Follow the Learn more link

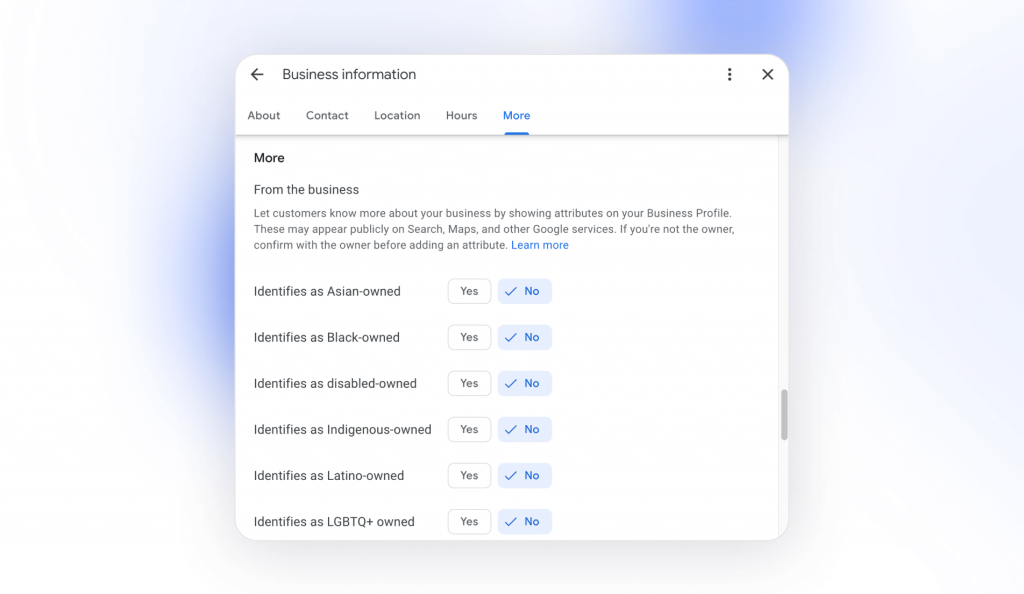pos(540,245)
